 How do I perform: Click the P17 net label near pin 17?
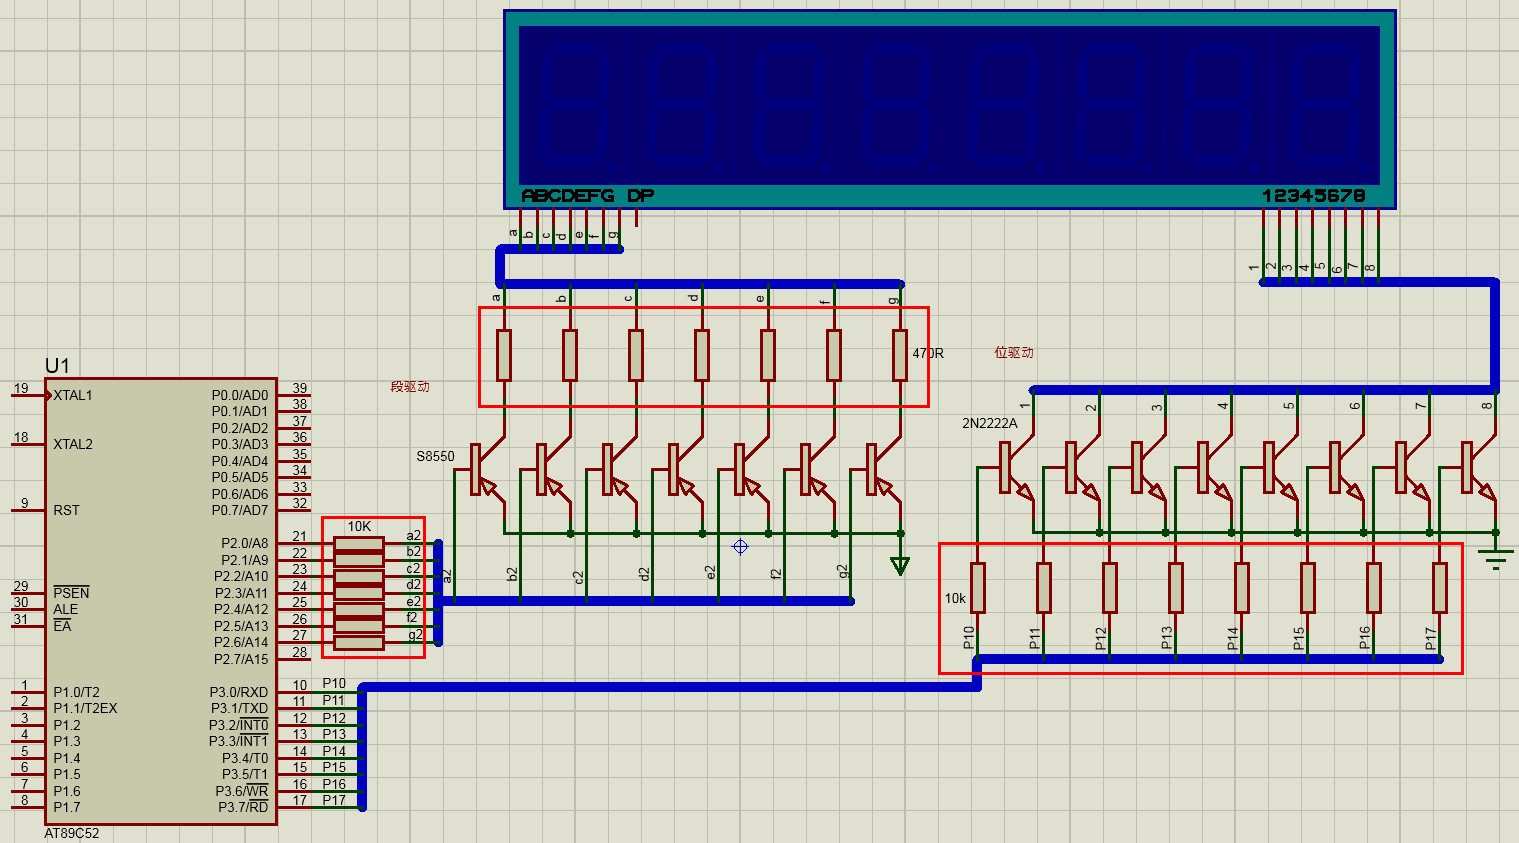point(334,800)
